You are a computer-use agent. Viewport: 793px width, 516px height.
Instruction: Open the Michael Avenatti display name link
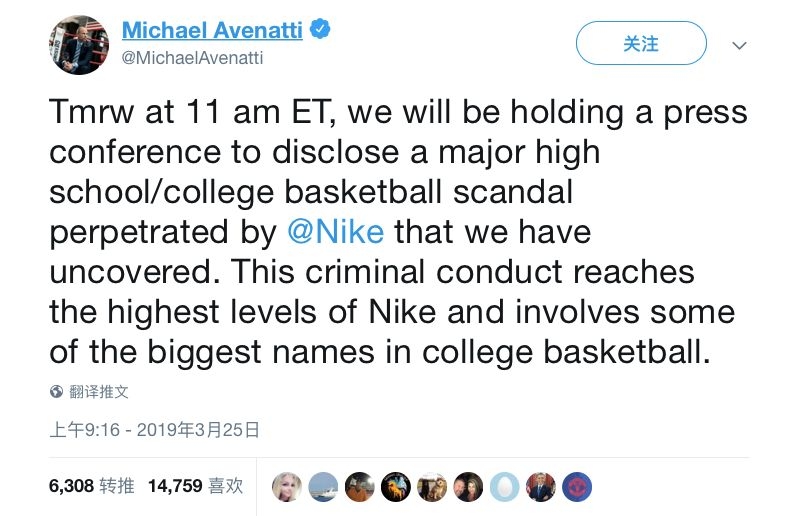pyautogui.click(x=212, y=30)
